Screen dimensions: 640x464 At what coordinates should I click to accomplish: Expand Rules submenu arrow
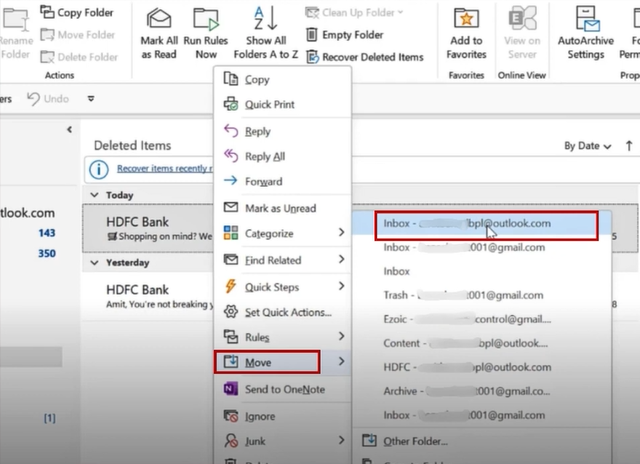[341, 336]
